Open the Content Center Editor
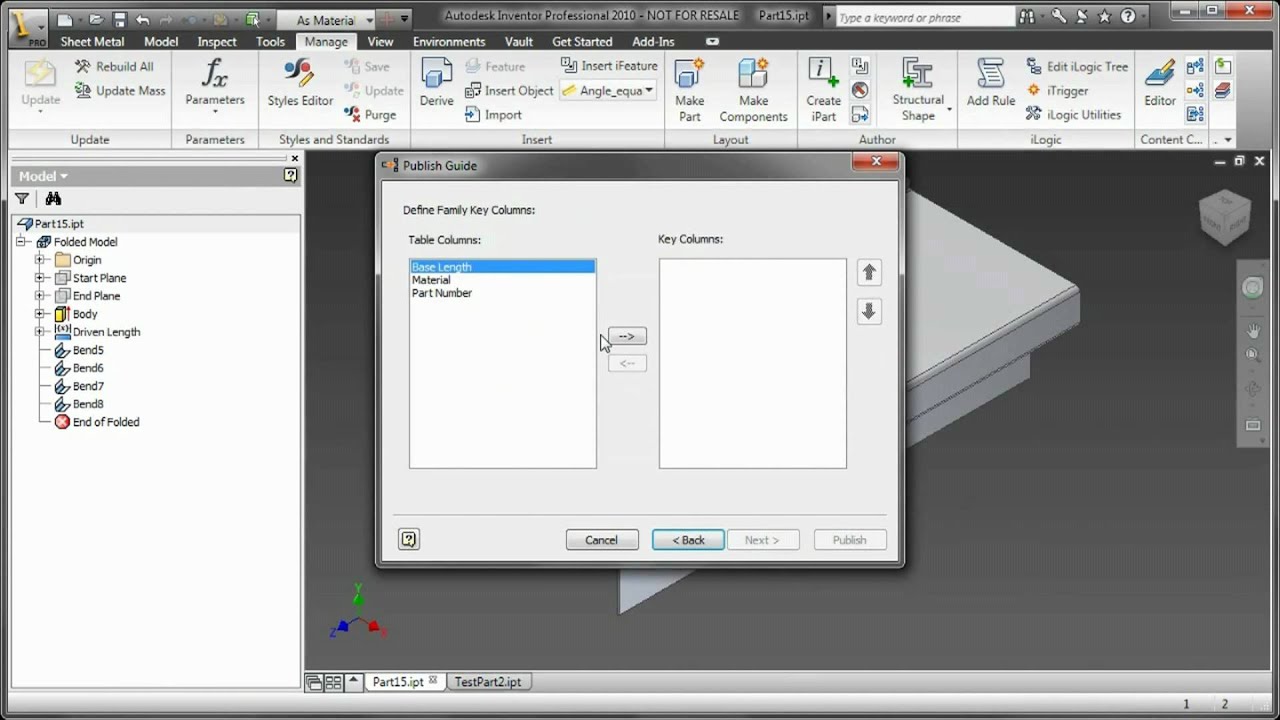This screenshot has height=720, width=1280. pyautogui.click(x=1160, y=82)
